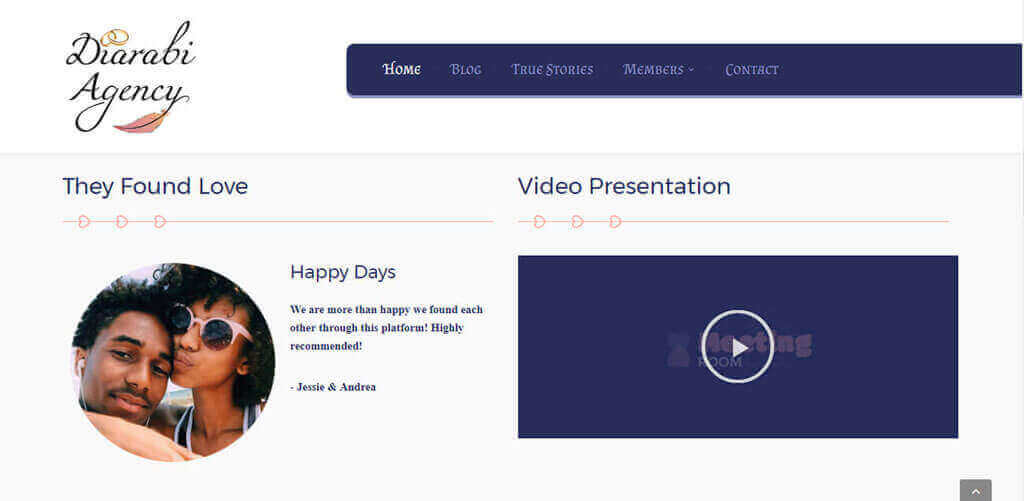Click first heart icon under Video Presentation

(539, 221)
